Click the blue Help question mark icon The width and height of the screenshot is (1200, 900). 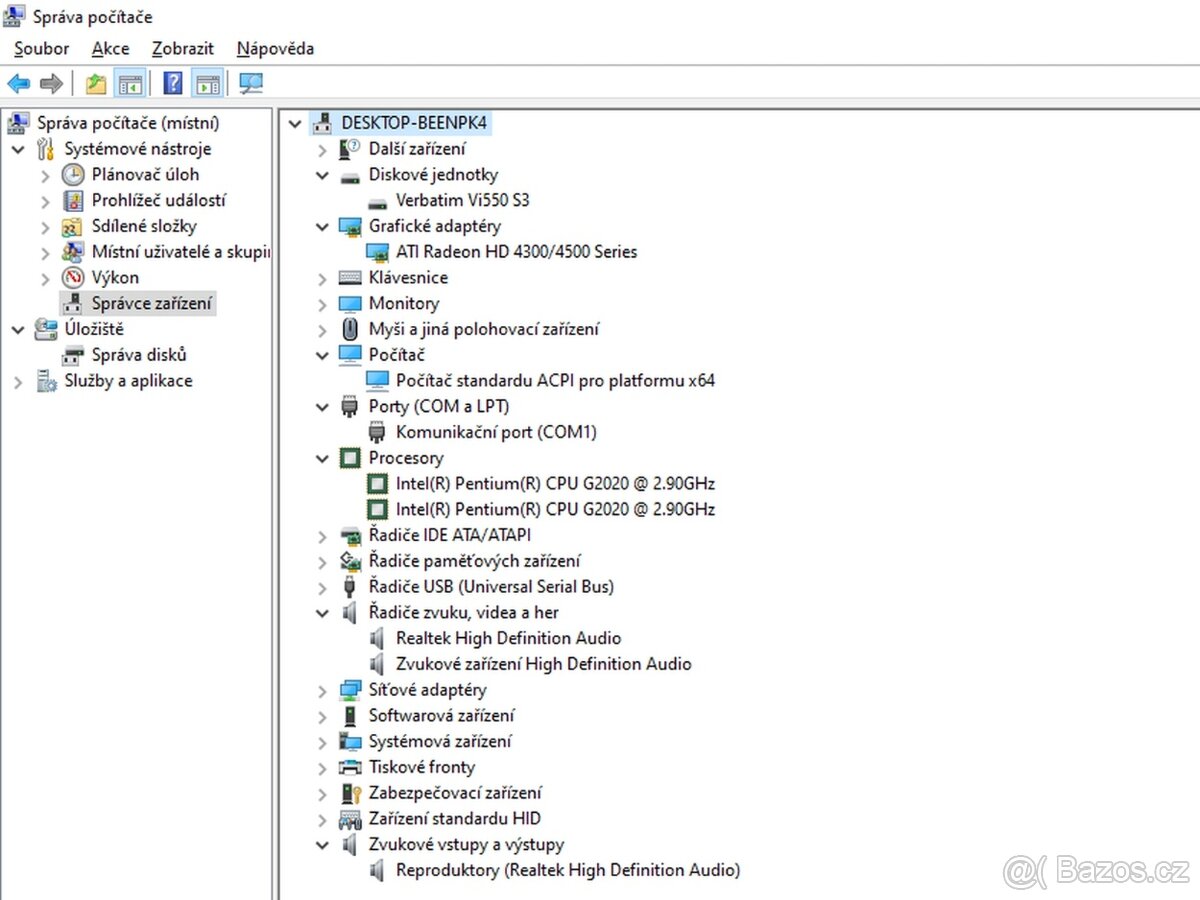pos(173,84)
